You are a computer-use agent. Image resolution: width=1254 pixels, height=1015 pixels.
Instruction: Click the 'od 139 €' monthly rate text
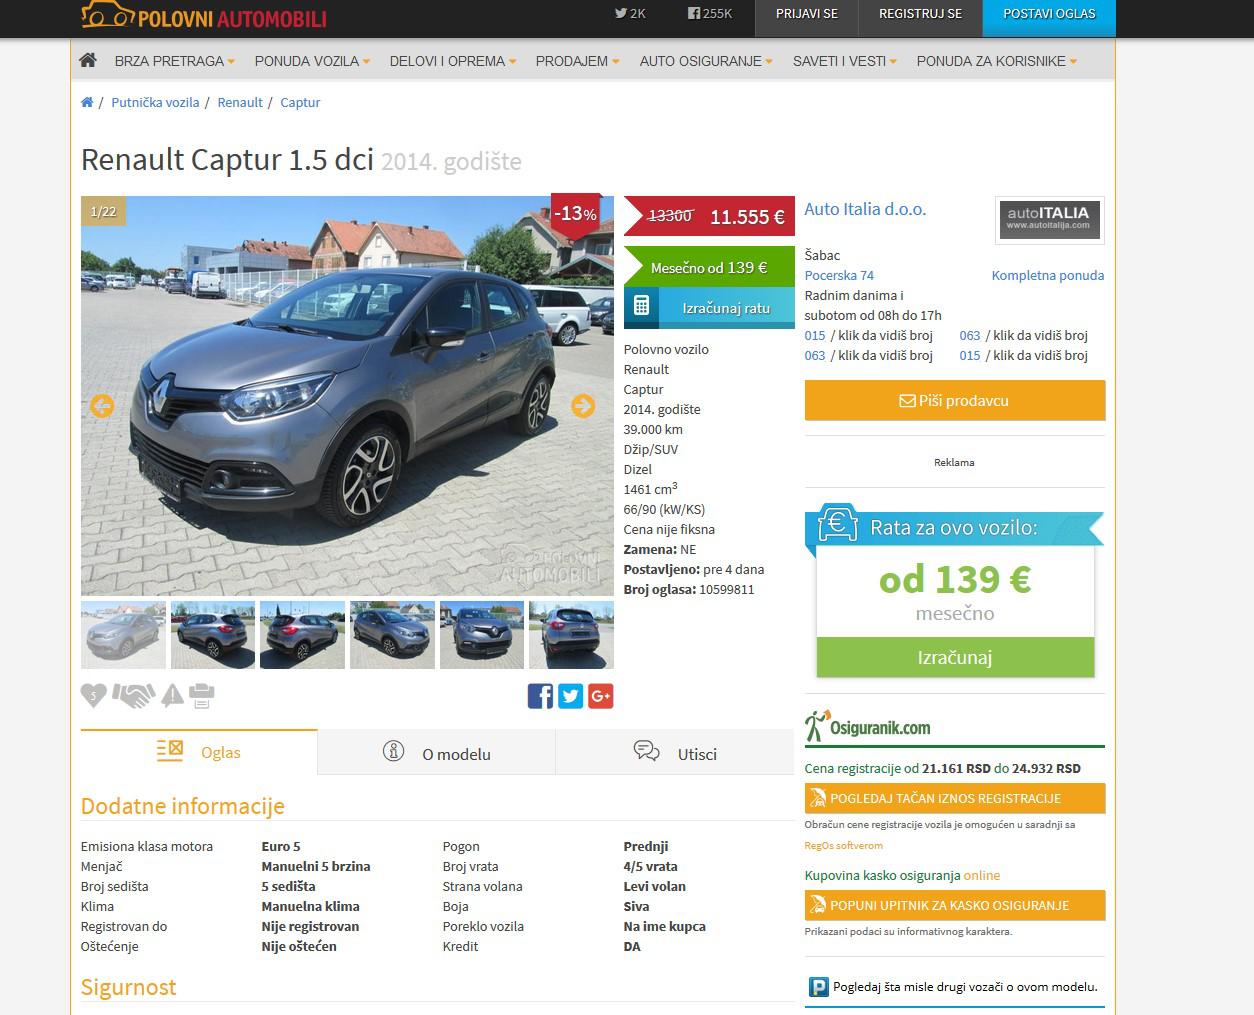955,579
